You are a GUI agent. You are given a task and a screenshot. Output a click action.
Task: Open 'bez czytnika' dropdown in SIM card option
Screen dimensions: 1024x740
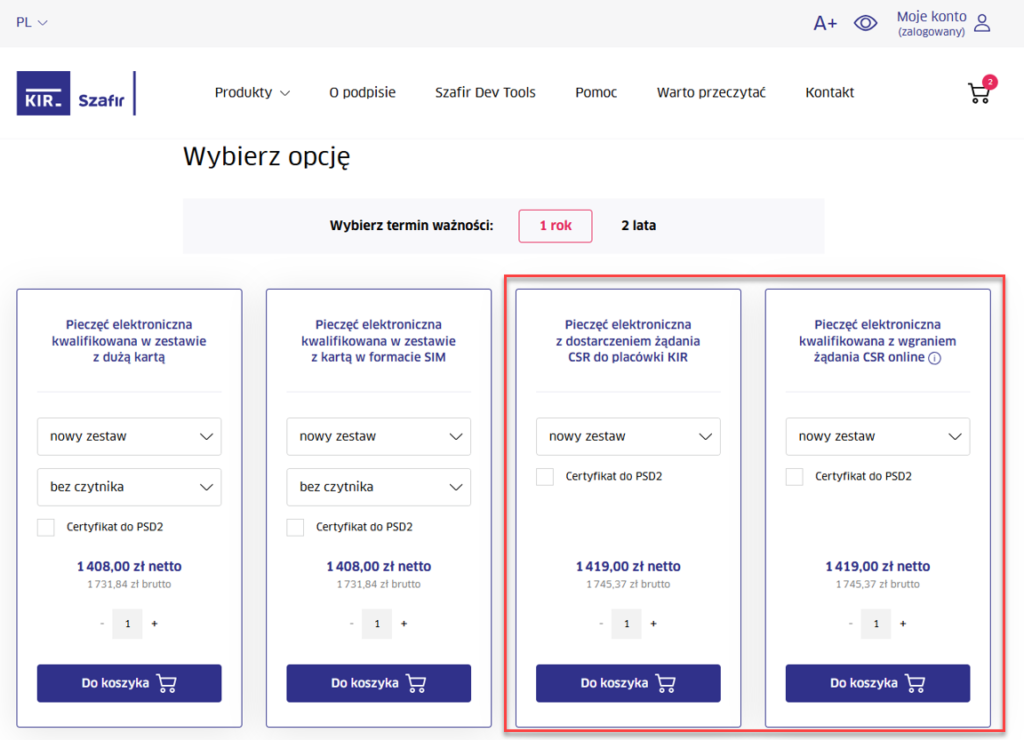(x=378, y=487)
